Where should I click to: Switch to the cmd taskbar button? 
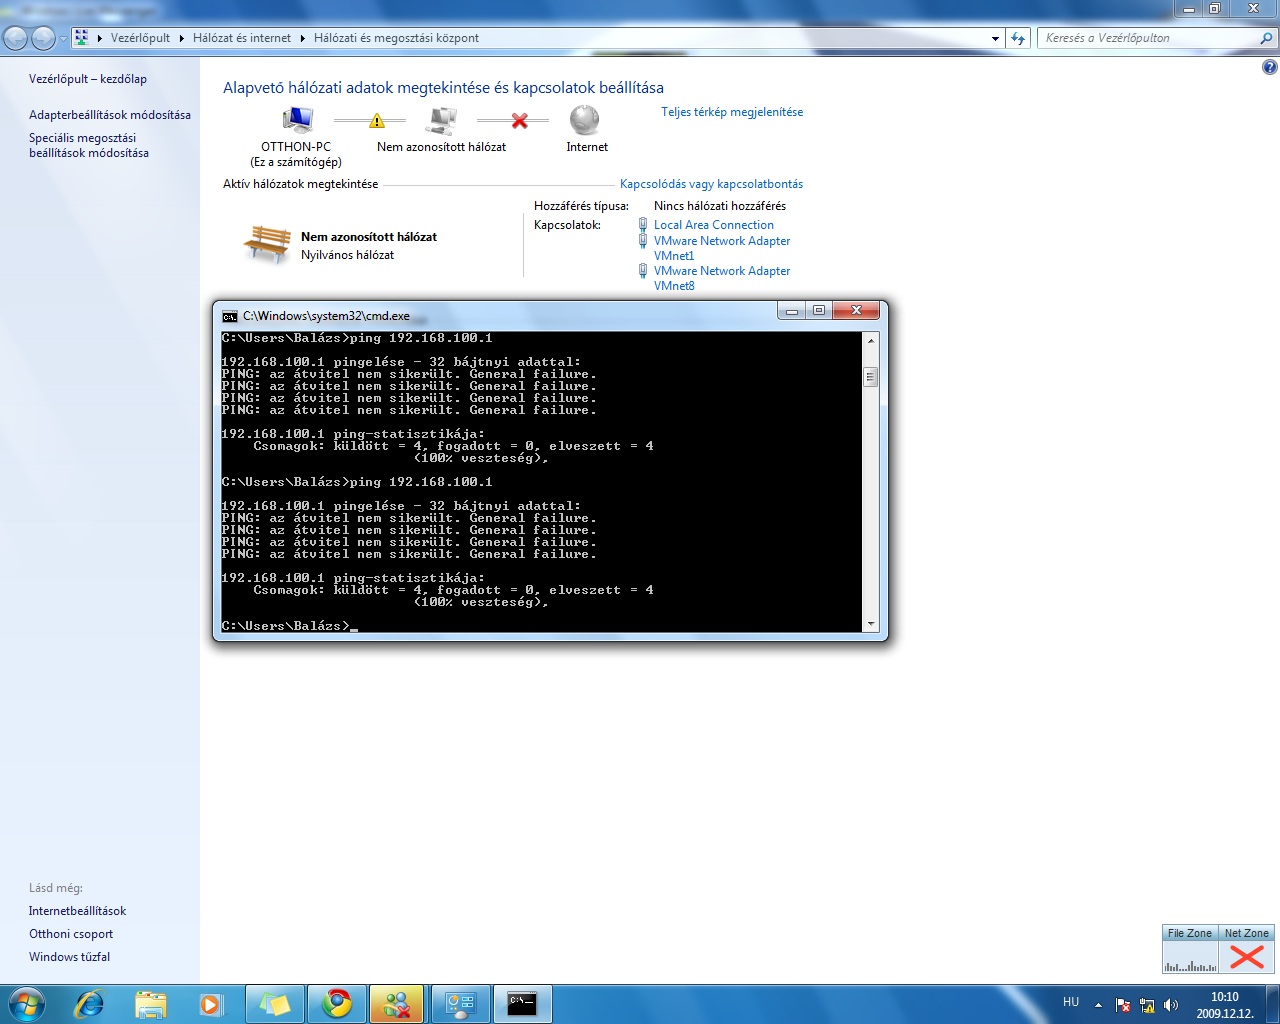tap(522, 1004)
